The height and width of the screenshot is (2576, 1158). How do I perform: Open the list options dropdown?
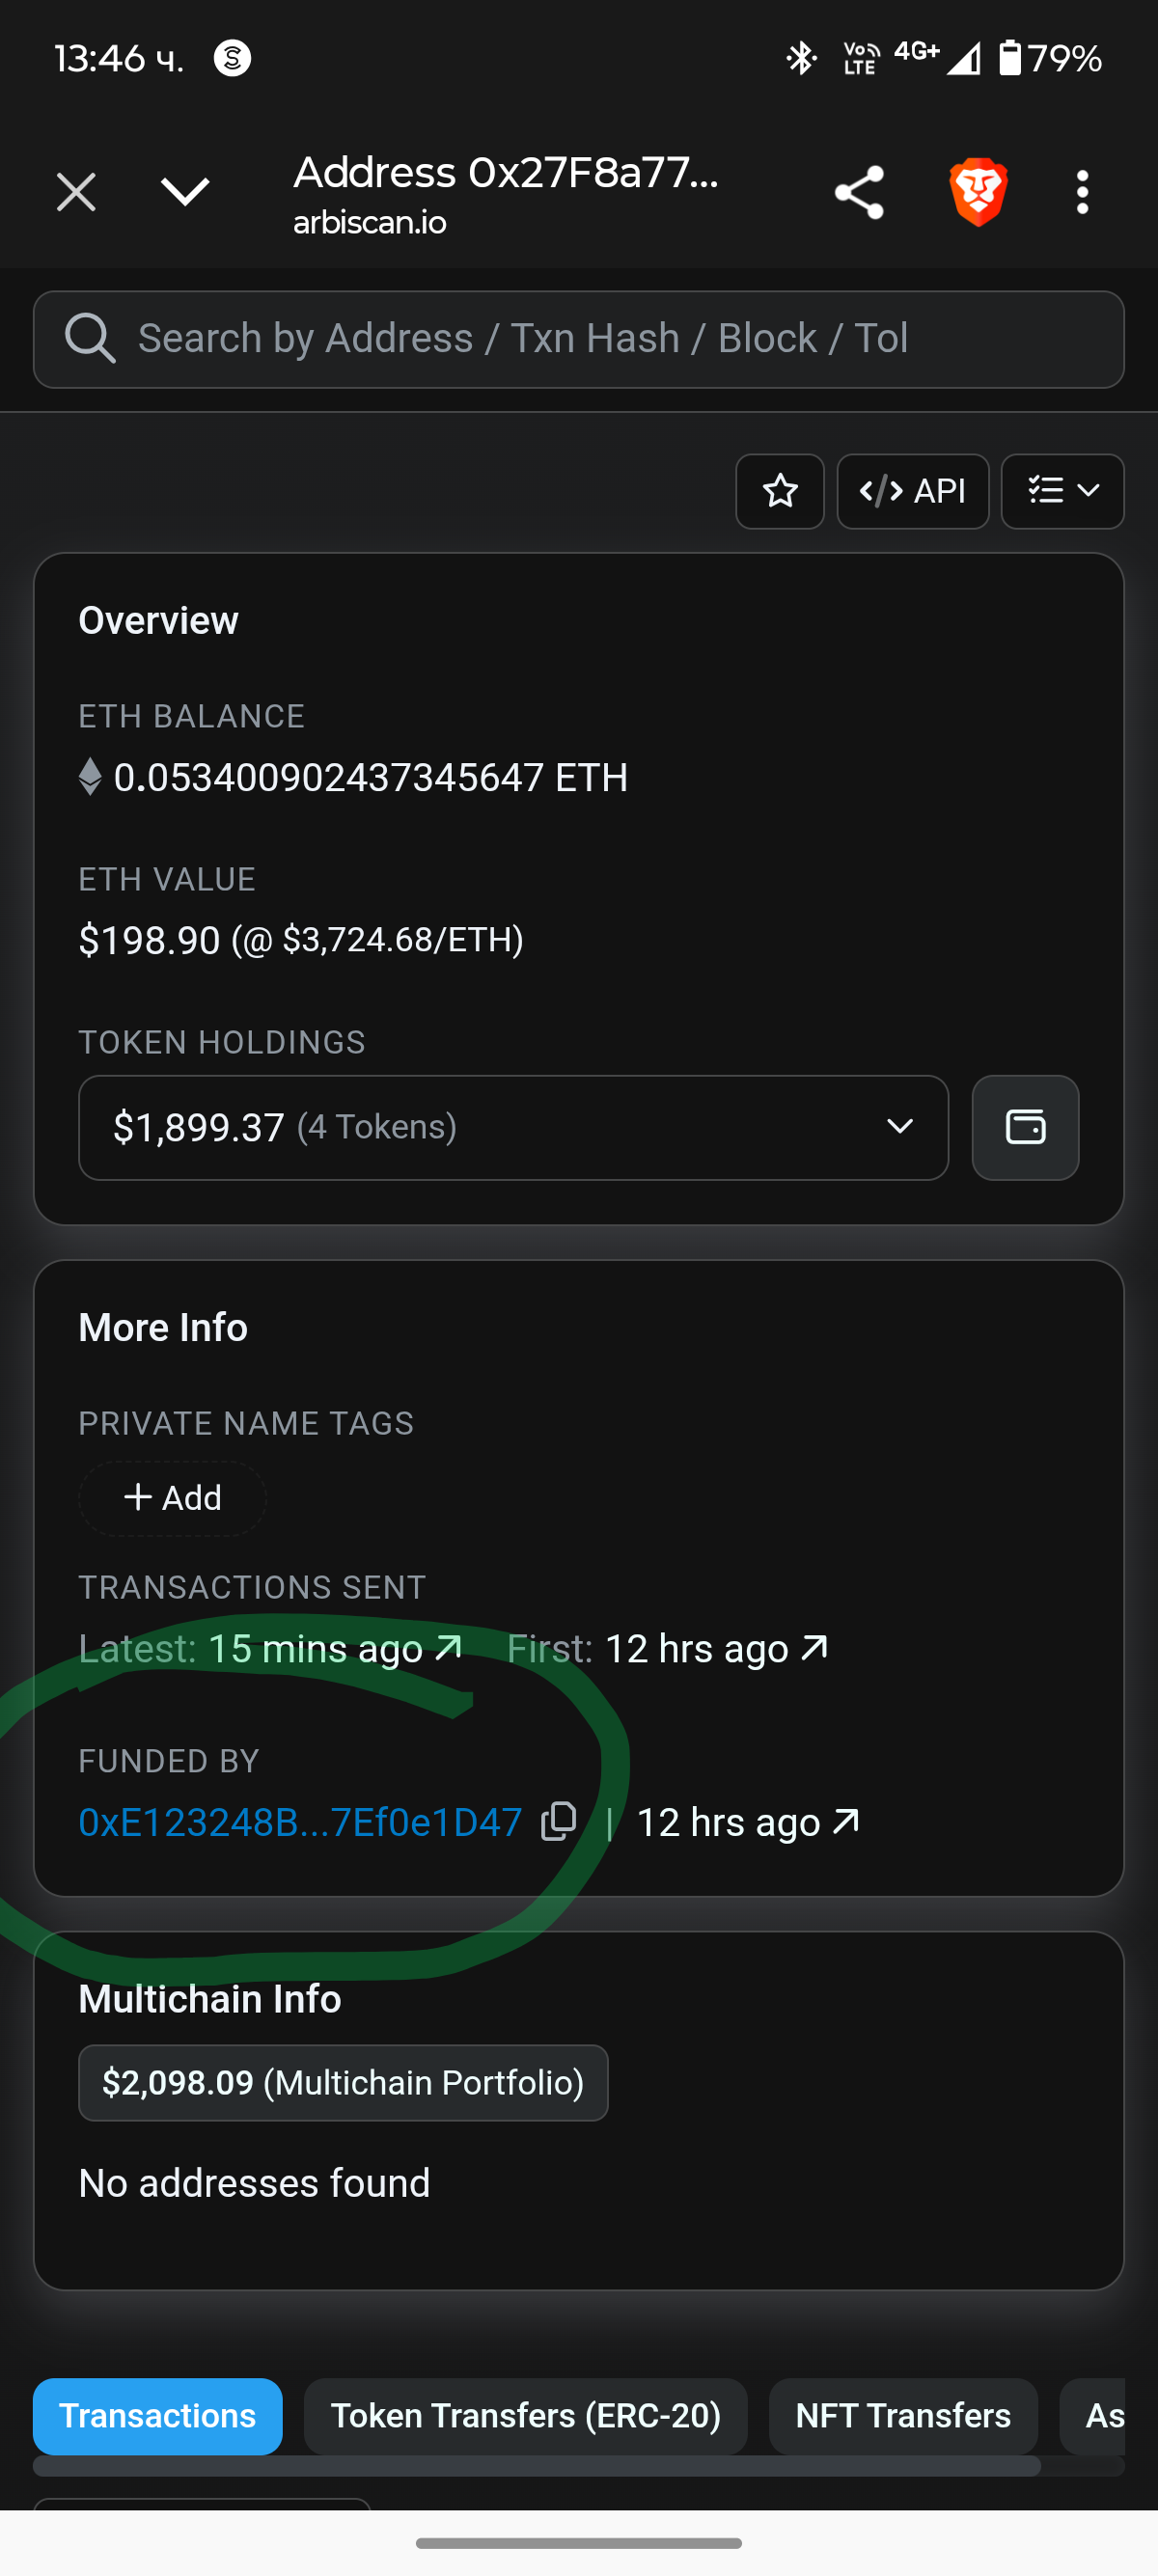pyautogui.click(x=1062, y=491)
